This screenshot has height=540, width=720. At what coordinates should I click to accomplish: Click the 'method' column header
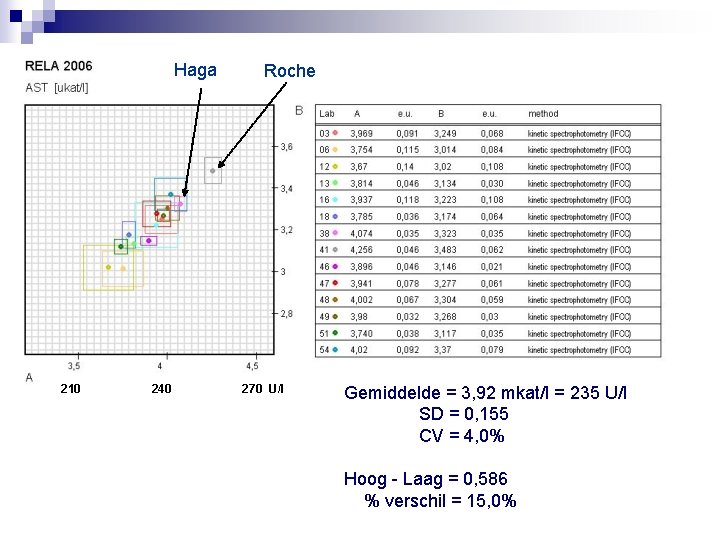click(543, 113)
